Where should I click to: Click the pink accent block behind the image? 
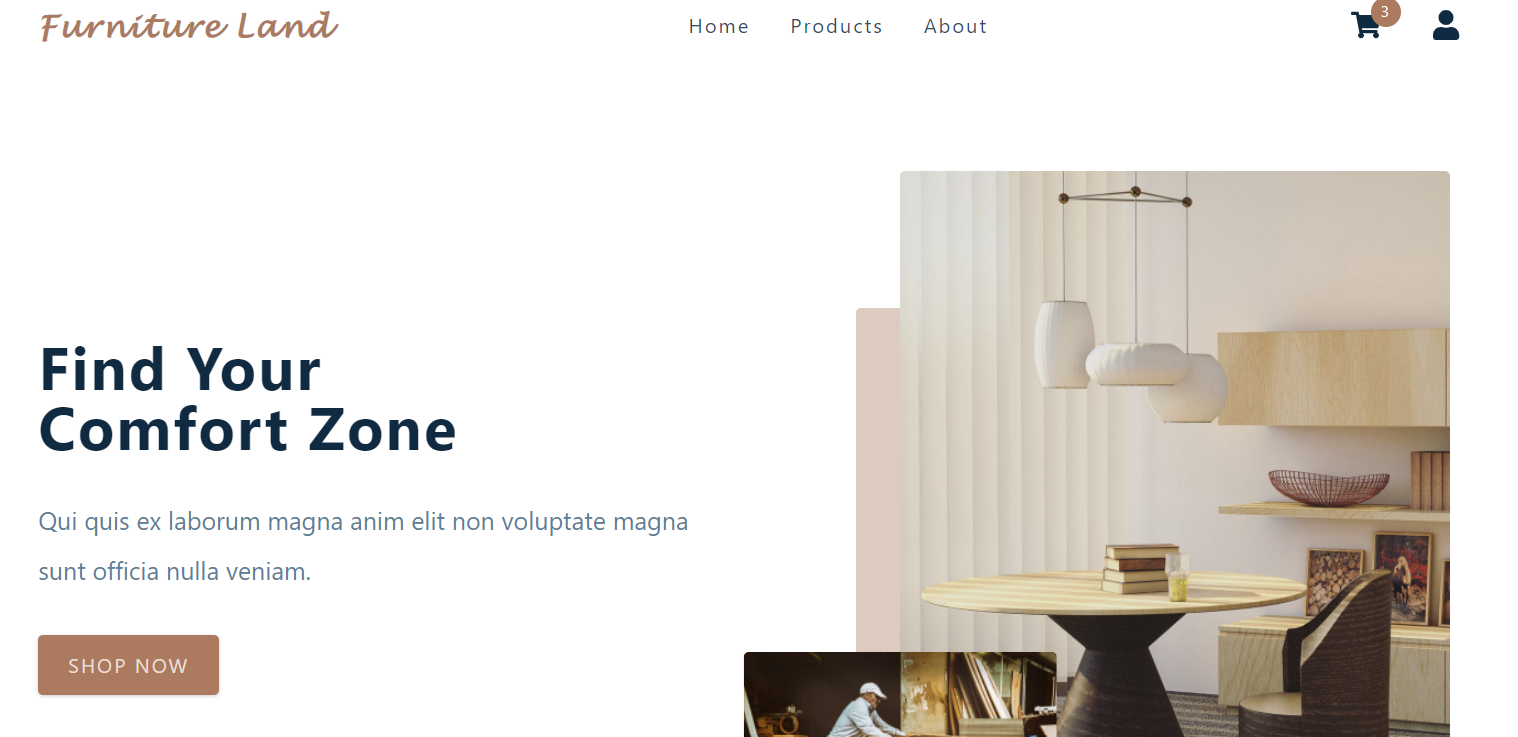878,480
